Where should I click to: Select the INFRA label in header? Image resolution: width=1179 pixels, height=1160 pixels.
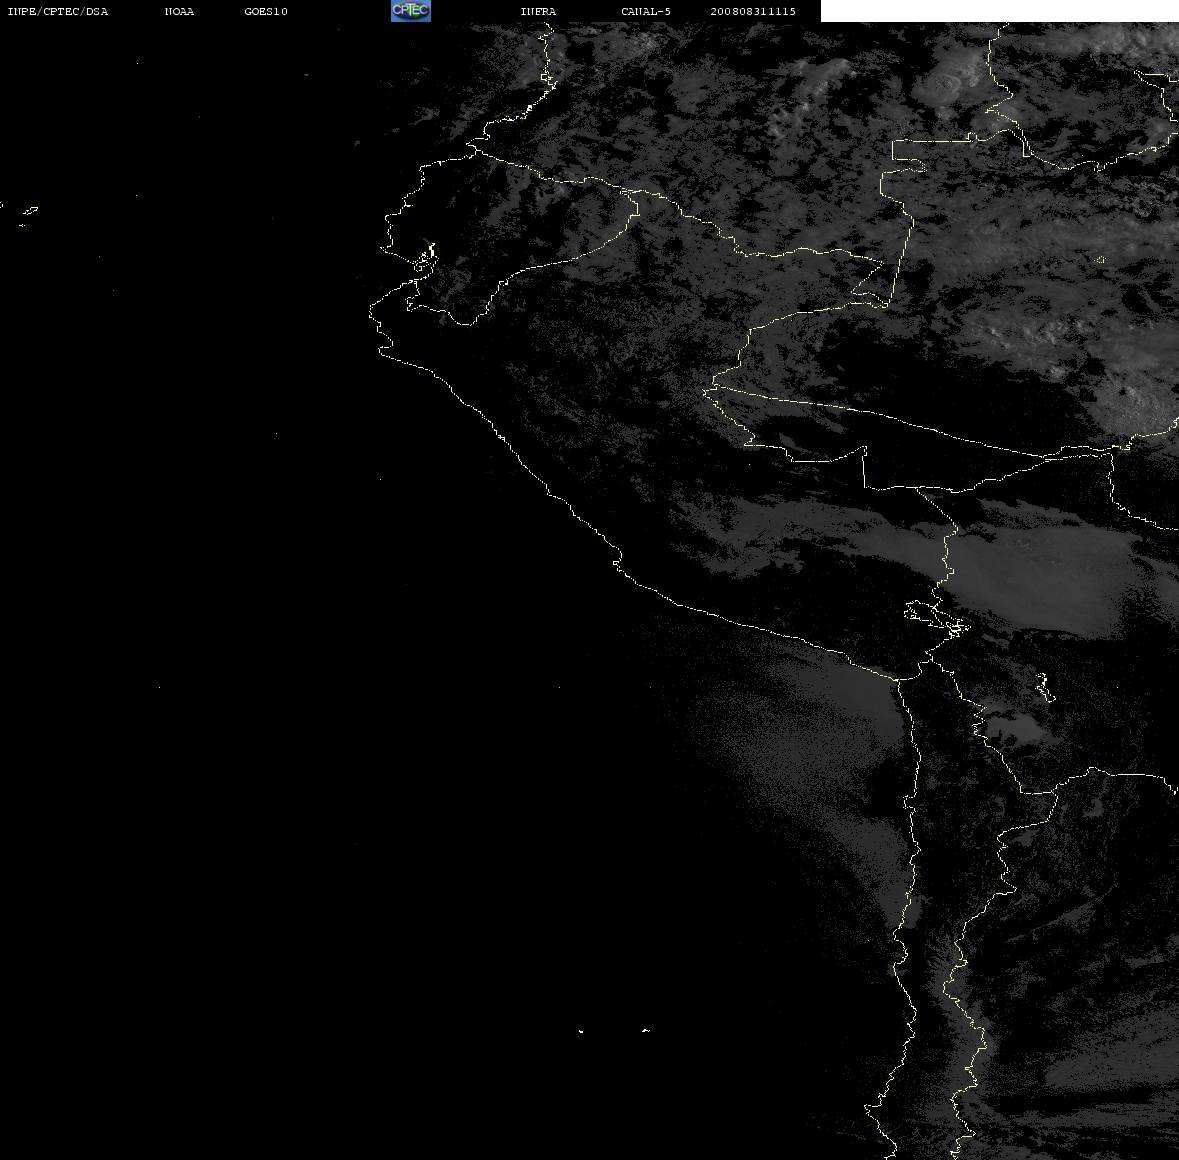coord(538,11)
